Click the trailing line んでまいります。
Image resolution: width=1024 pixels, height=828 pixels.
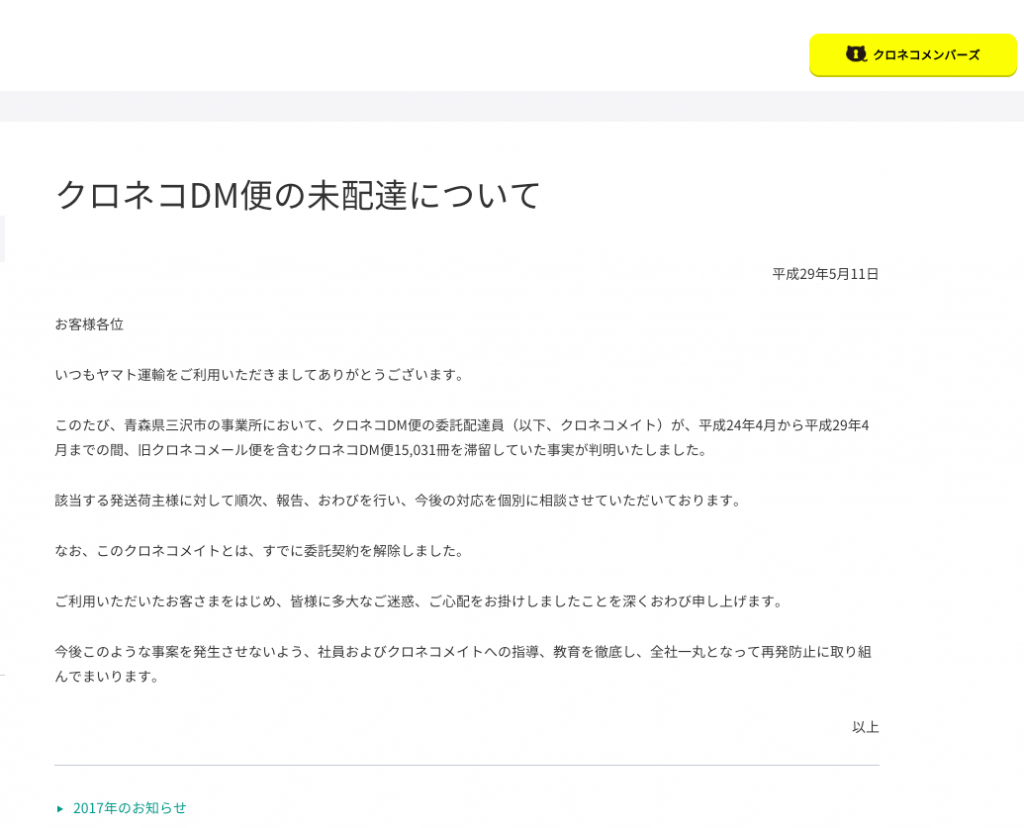(x=107, y=677)
